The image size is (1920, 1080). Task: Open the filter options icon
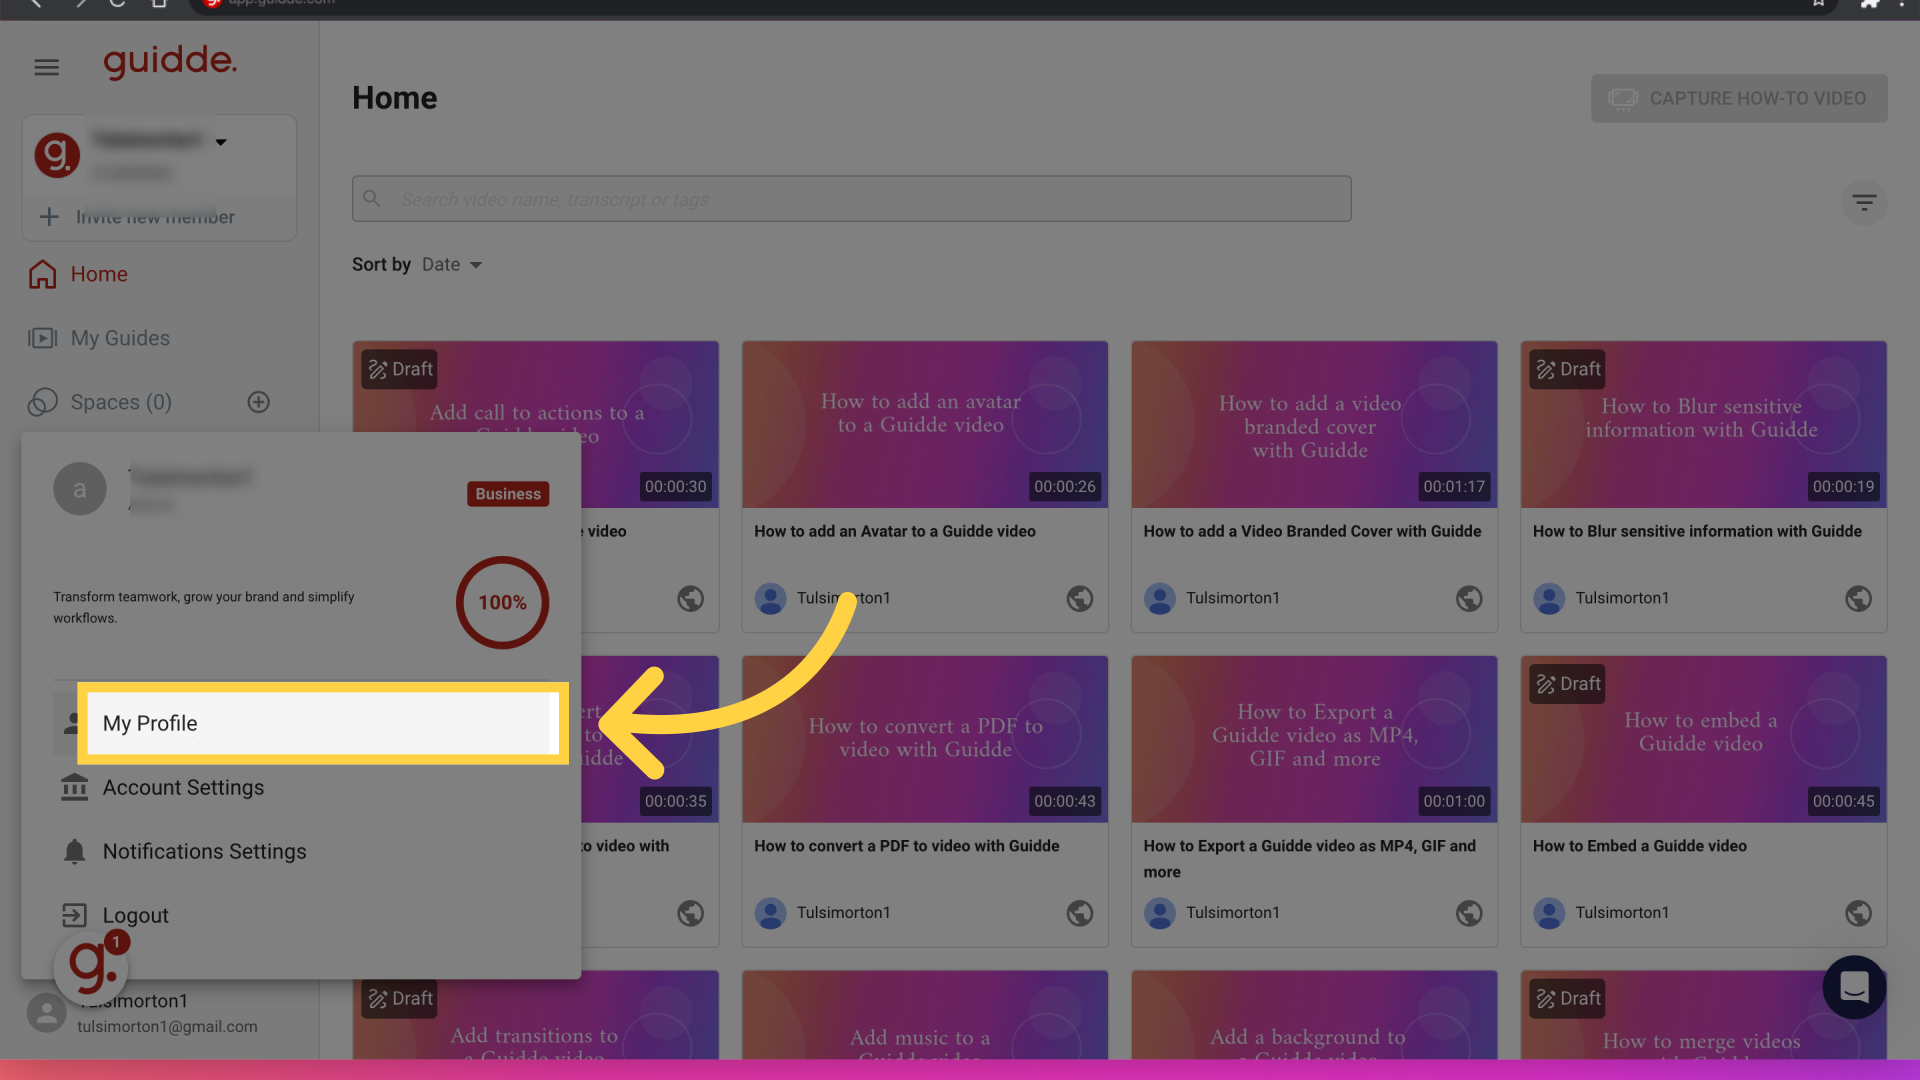tap(1864, 203)
